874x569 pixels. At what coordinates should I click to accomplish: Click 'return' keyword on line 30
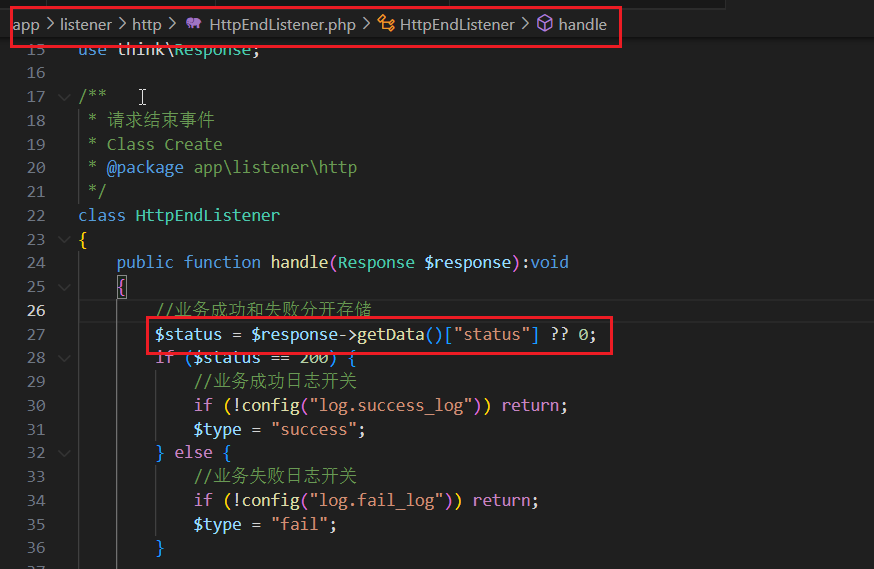(530, 406)
